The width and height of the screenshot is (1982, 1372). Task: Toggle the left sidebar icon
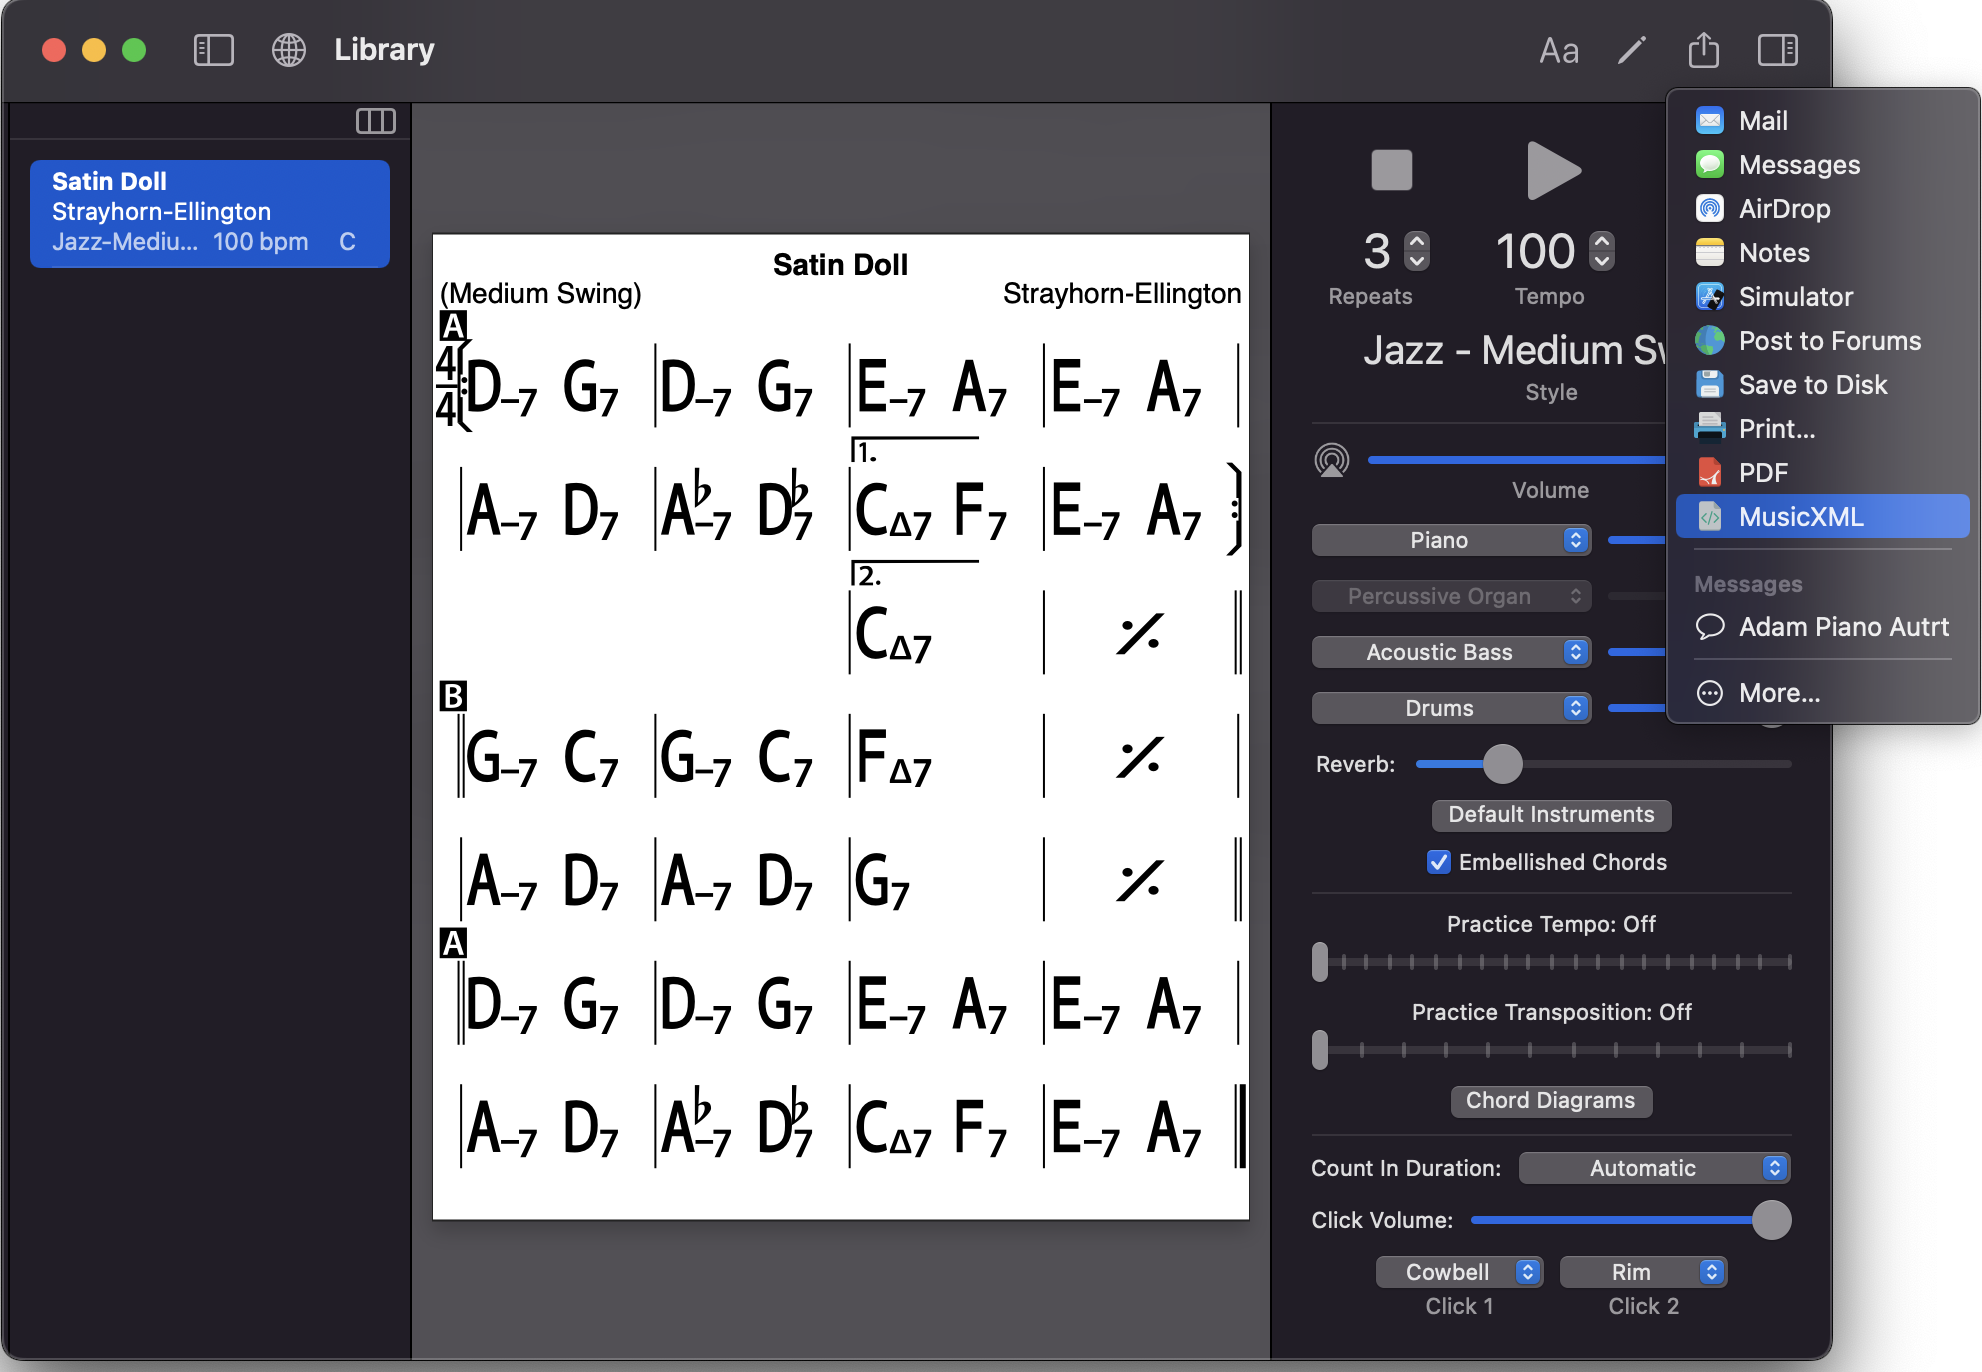(x=213, y=50)
